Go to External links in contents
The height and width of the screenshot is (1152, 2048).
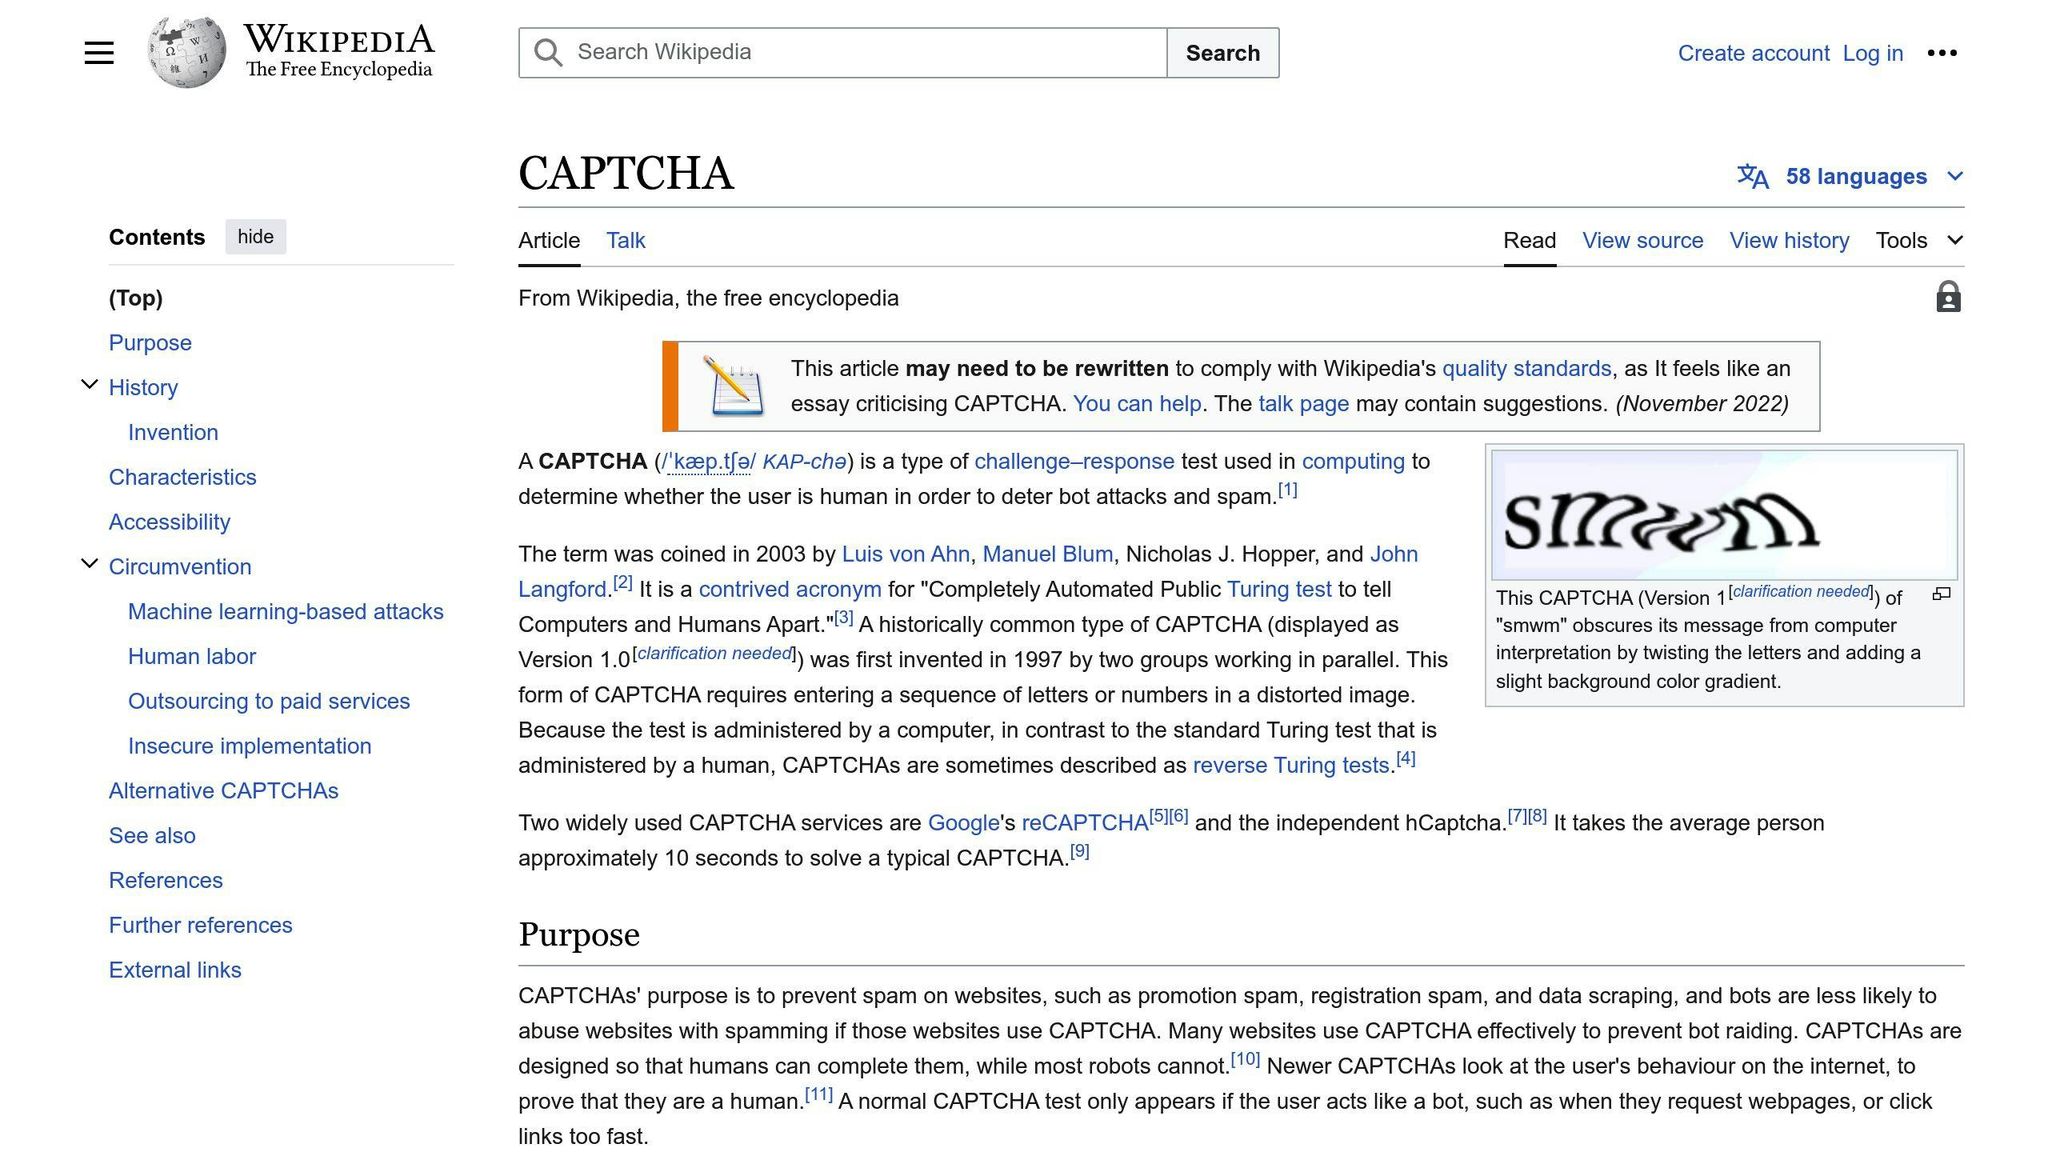(x=175, y=970)
